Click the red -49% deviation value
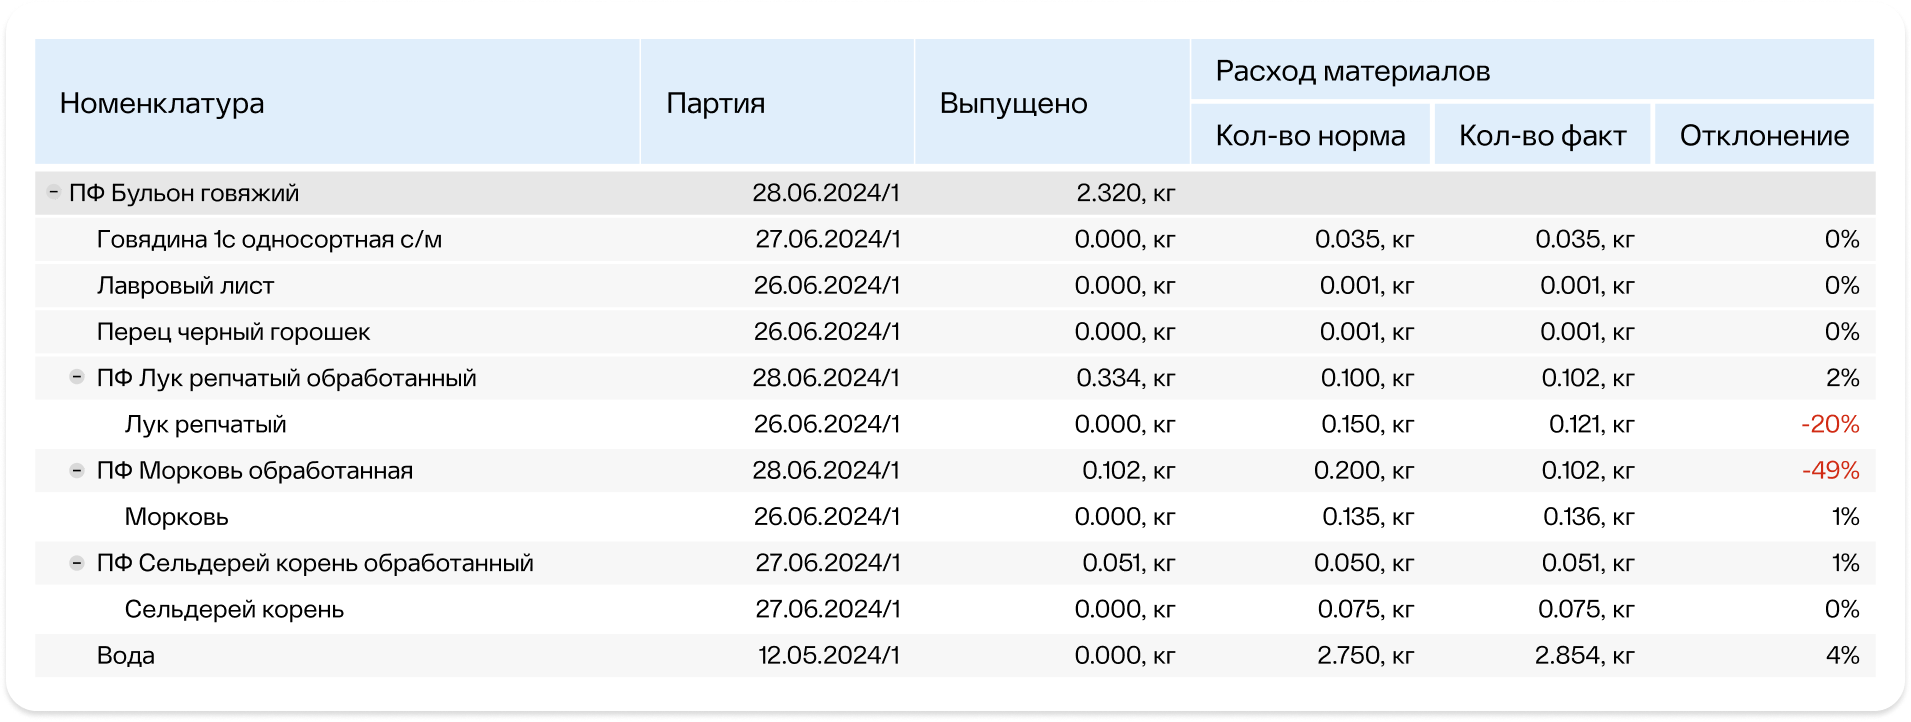Viewport: 1911px width, 722px height. (x=1830, y=470)
